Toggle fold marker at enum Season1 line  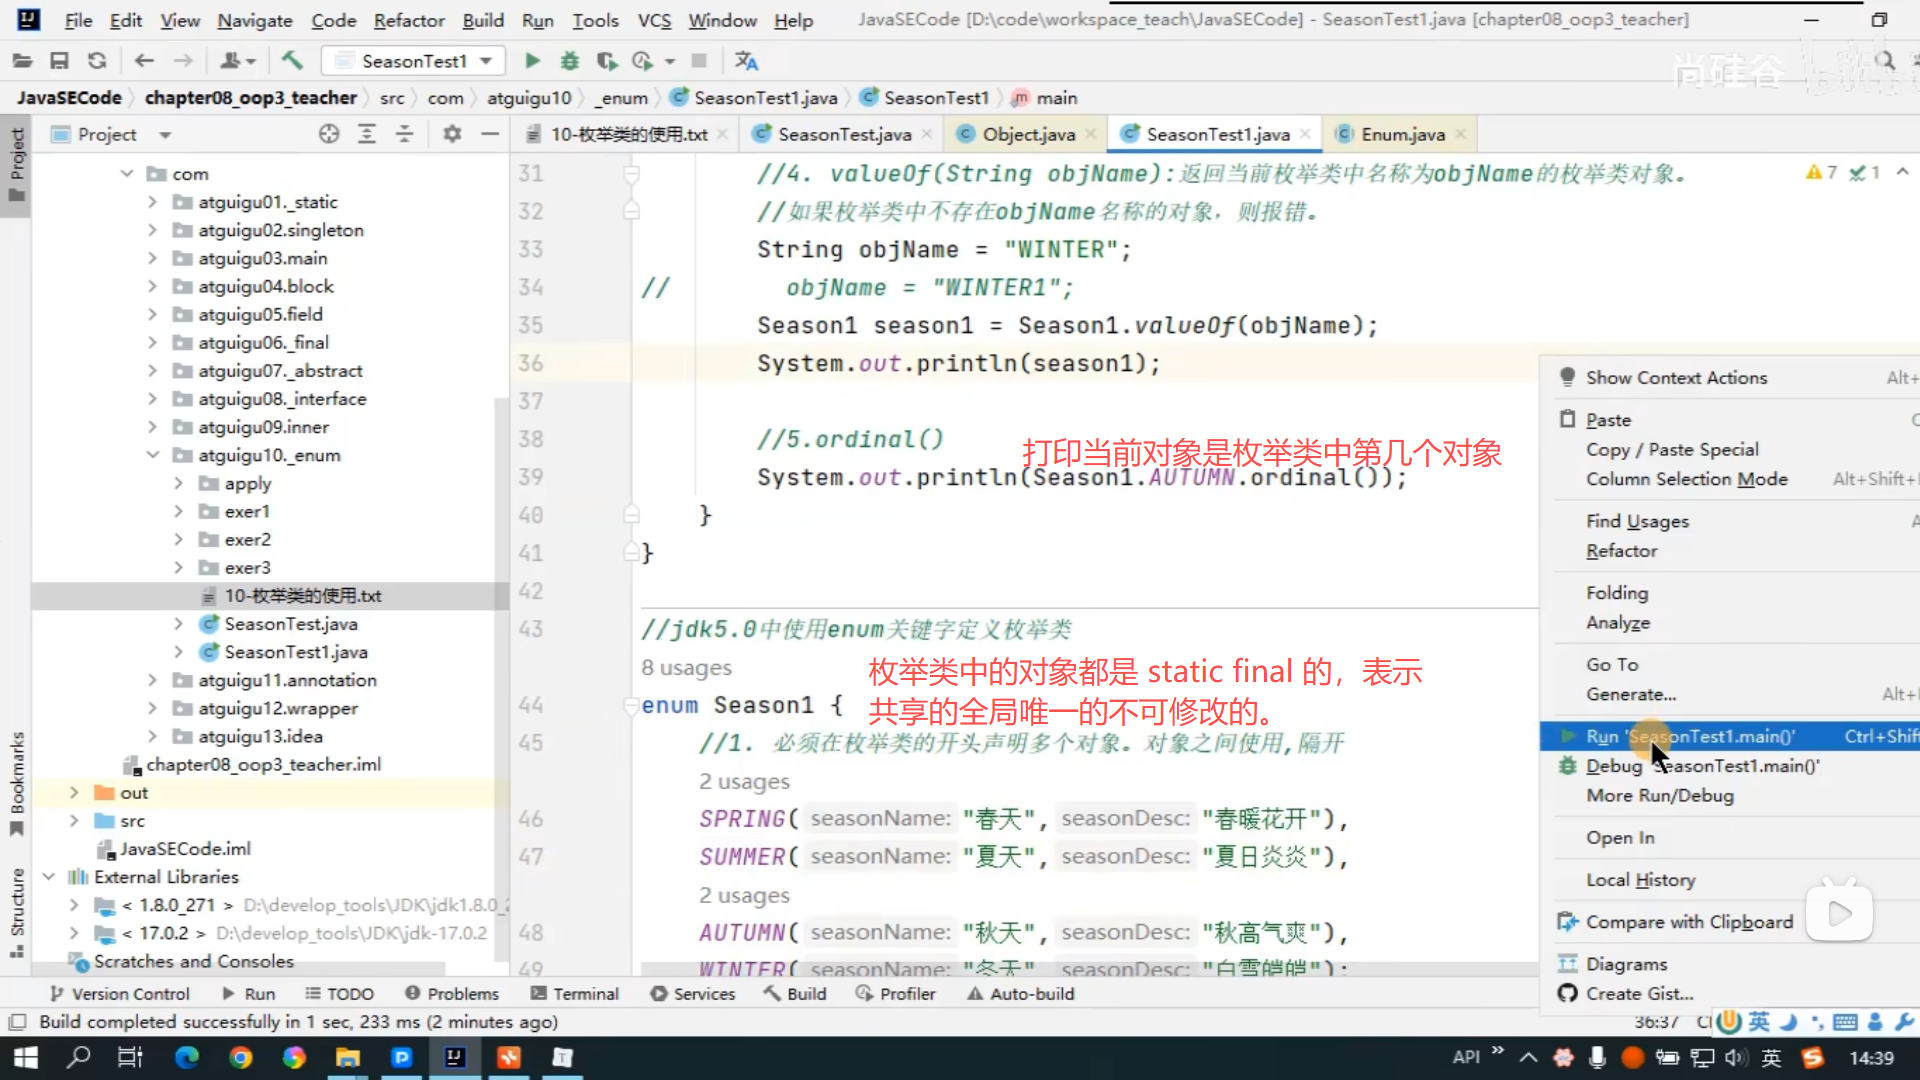click(x=631, y=706)
